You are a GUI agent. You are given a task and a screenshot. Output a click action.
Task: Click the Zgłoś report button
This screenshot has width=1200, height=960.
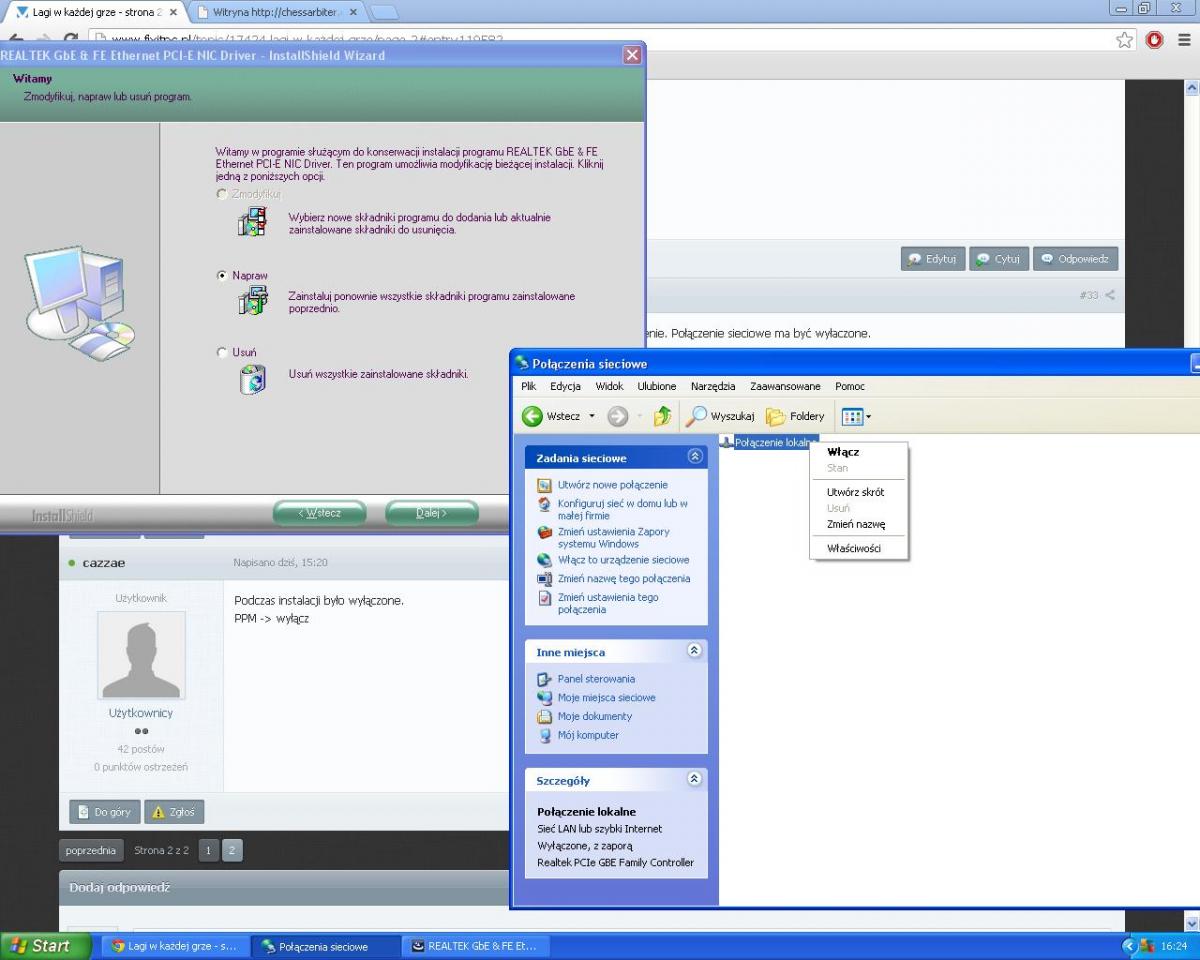[x=174, y=812]
